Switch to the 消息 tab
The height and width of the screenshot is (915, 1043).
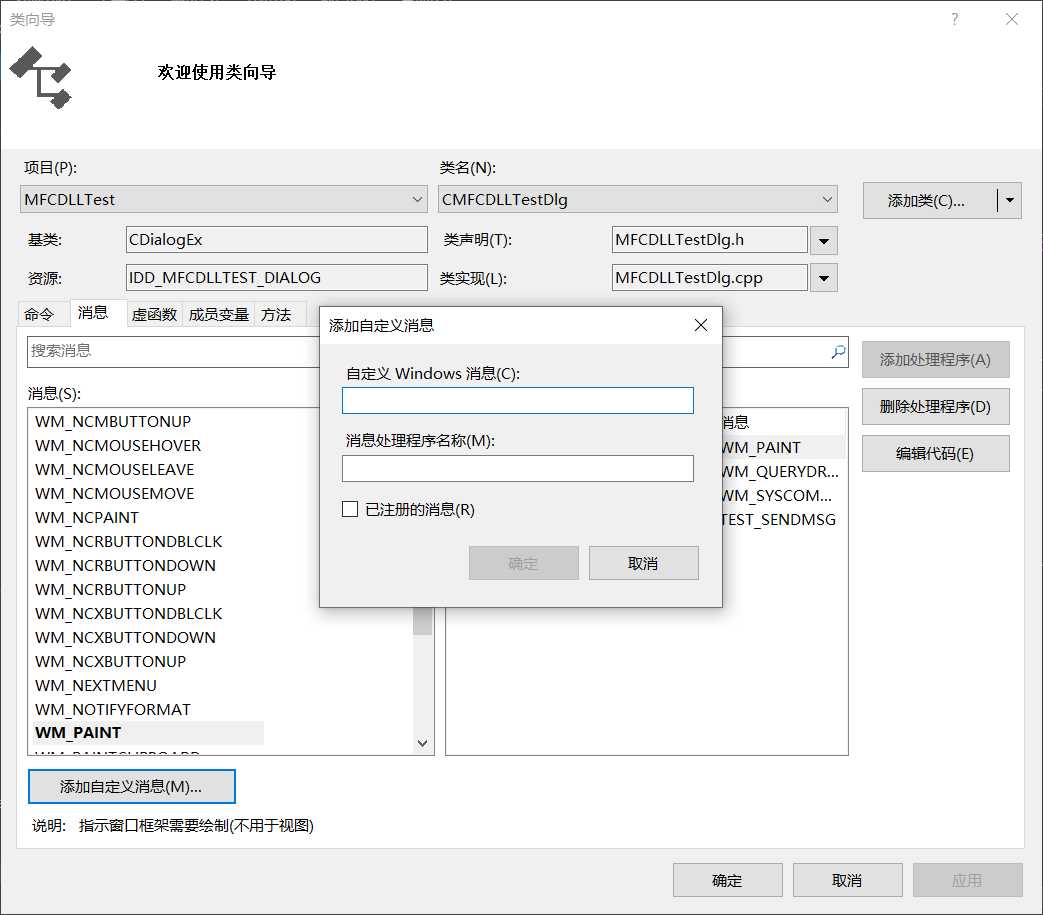click(92, 313)
